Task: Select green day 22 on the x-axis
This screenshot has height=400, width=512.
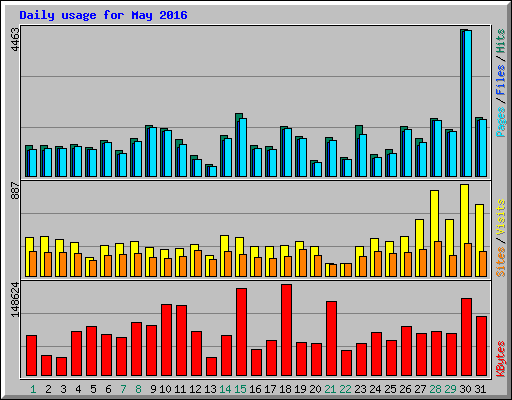Action: pos(345,389)
